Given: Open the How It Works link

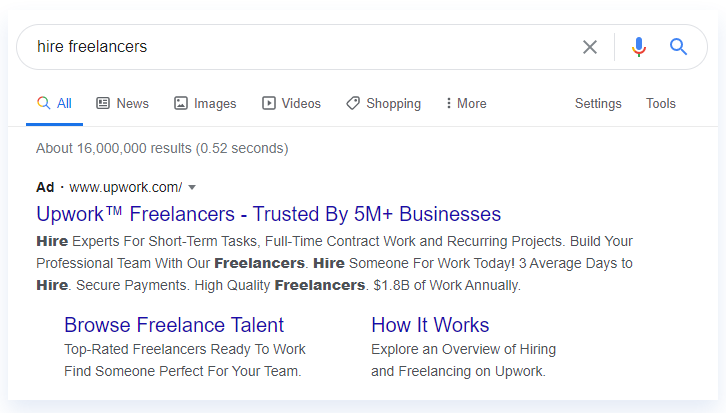Looking at the screenshot, I should coord(430,325).
